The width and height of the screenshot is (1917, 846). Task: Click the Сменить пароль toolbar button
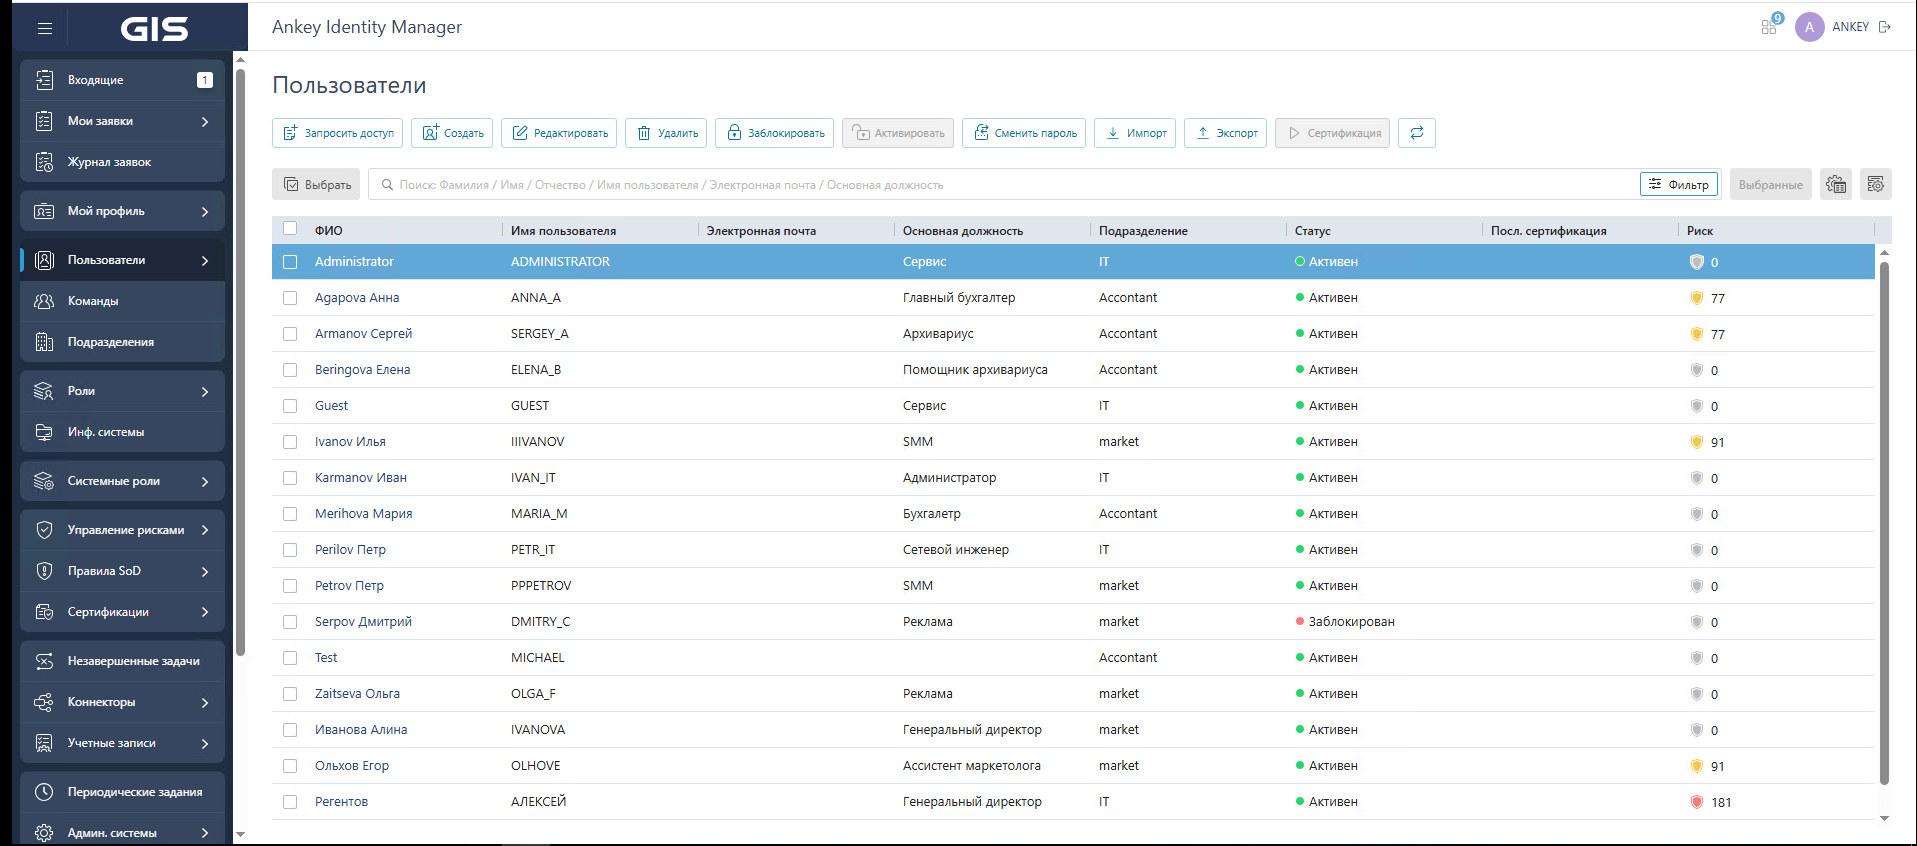click(1024, 133)
